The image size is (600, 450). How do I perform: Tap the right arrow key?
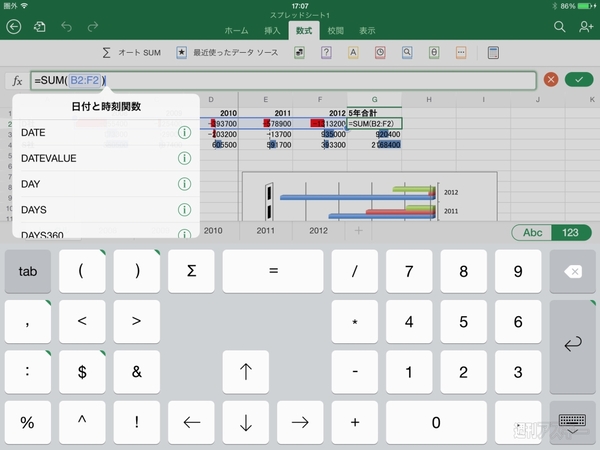pos(300,422)
